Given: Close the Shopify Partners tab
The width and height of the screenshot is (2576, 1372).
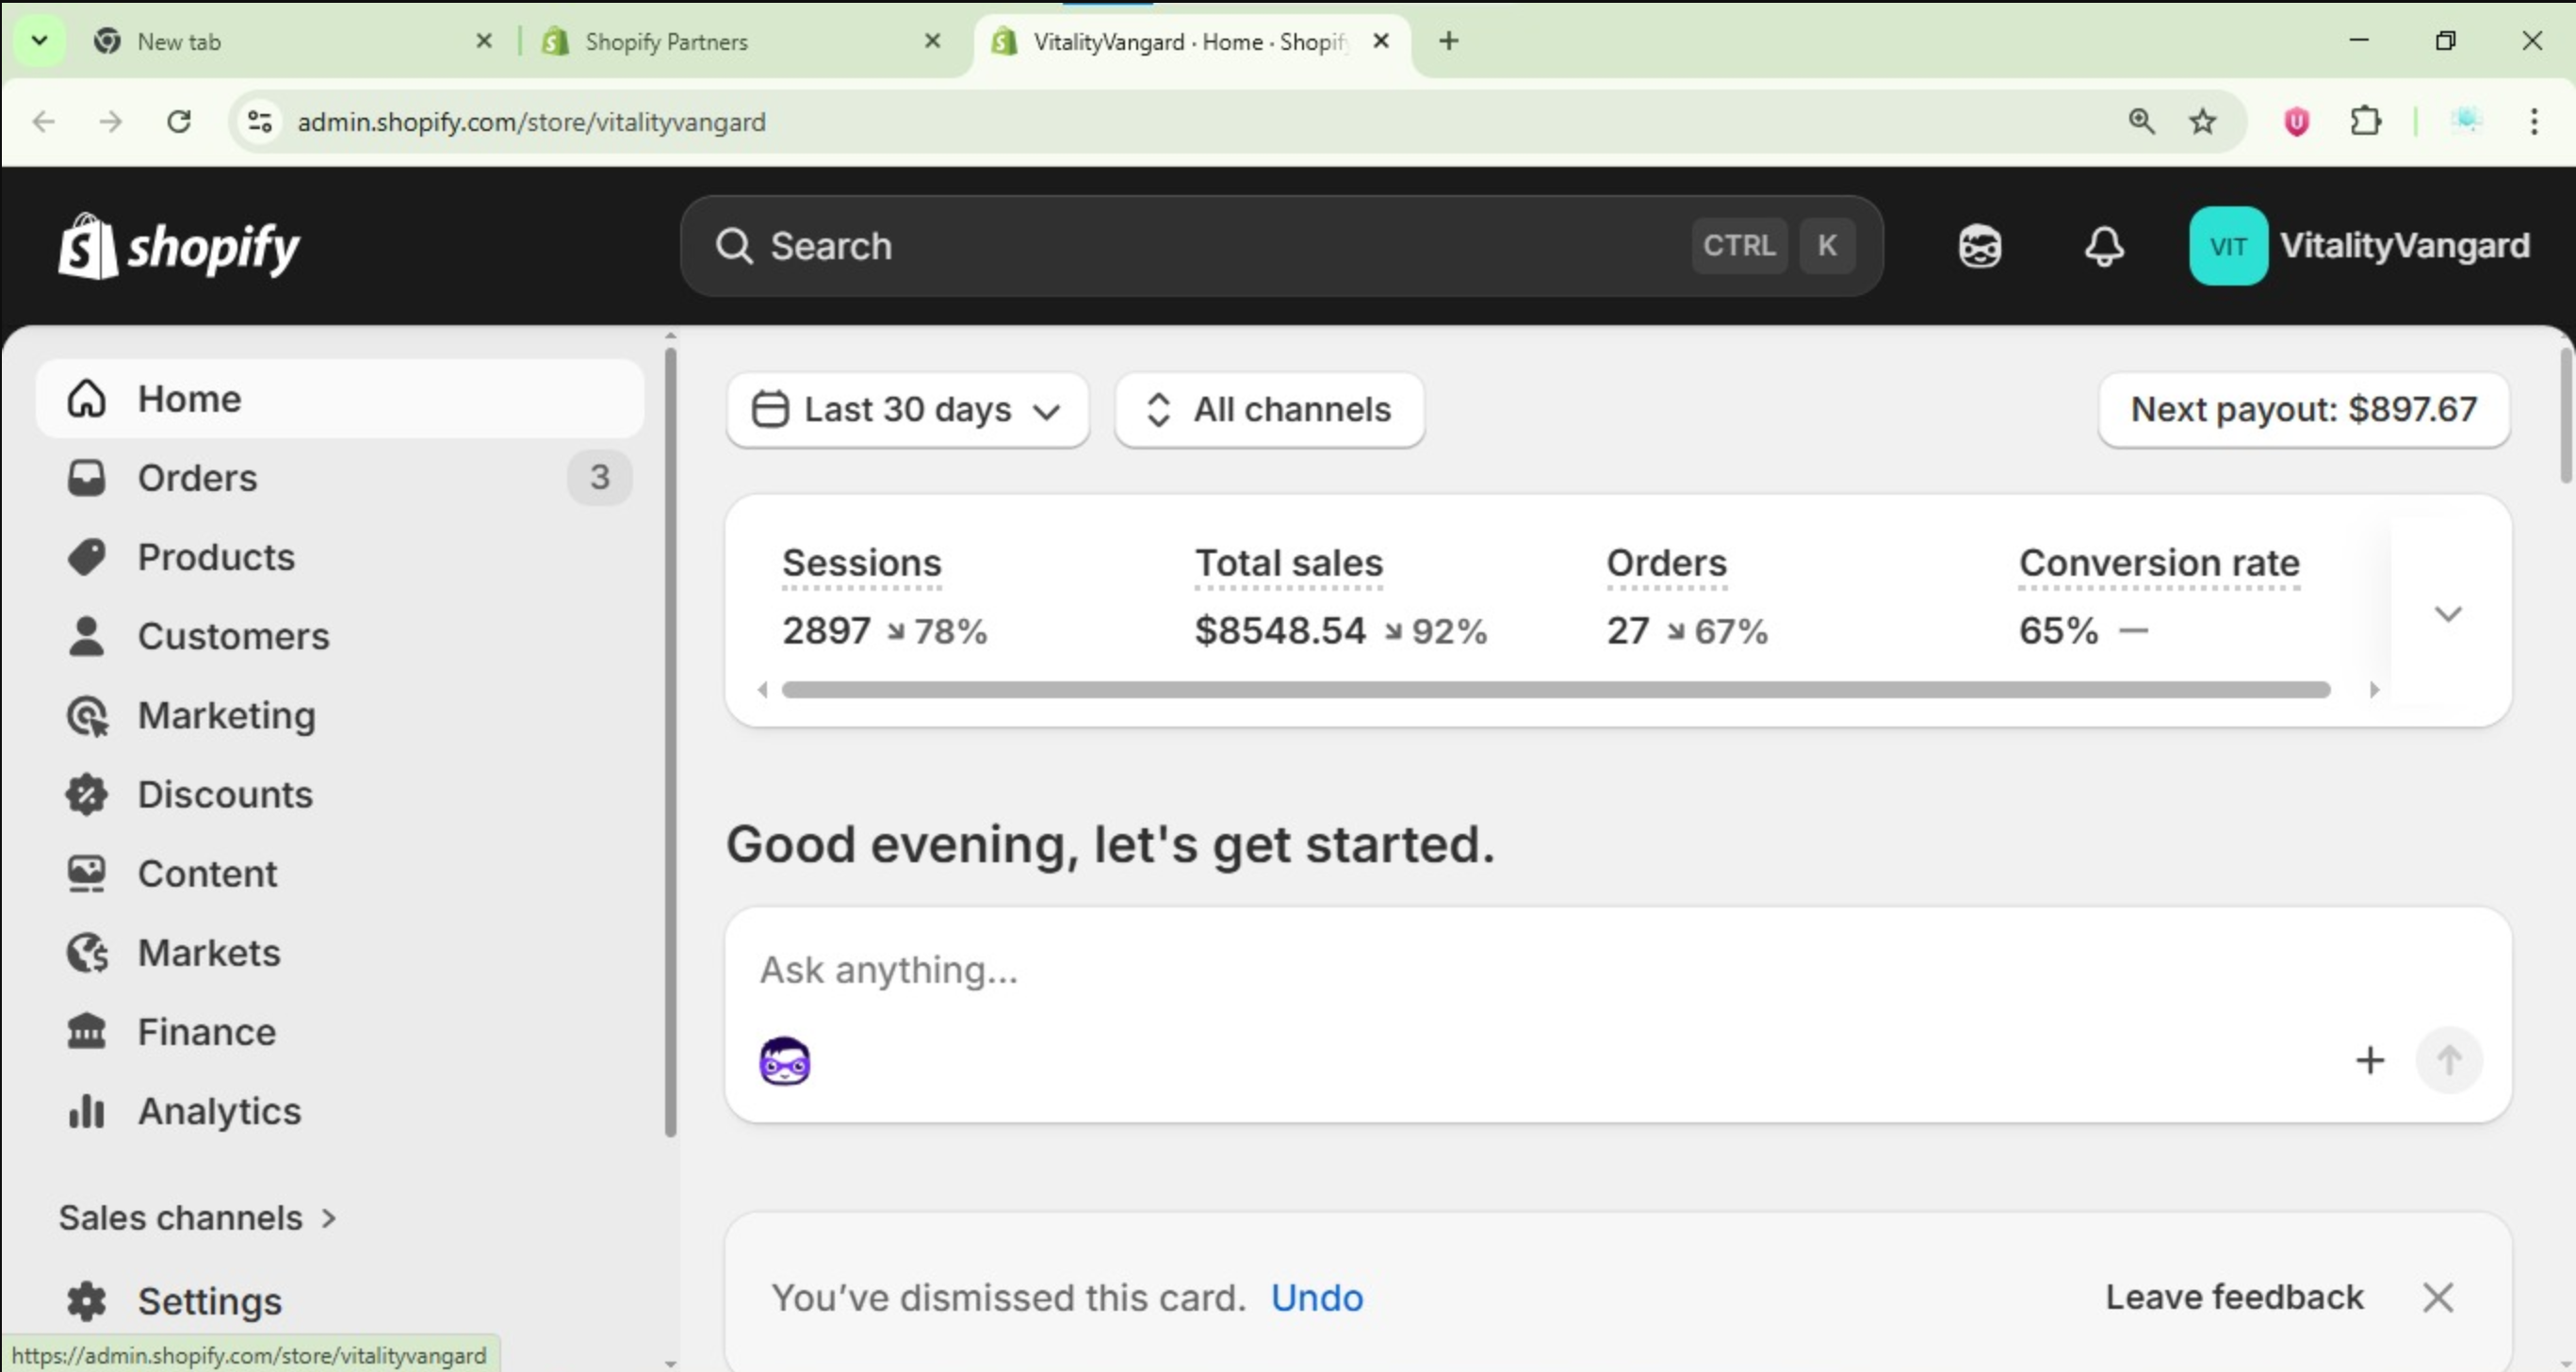Looking at the screenshot, I should point(932,41).
